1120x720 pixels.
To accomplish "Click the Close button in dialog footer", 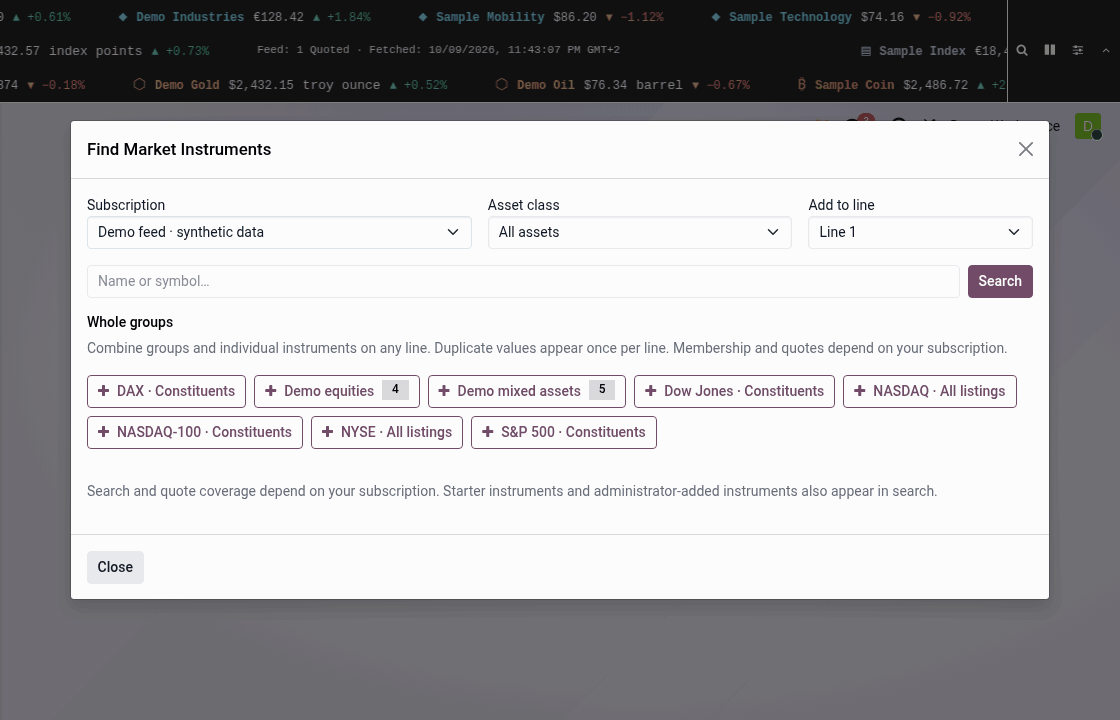I will (116, 567).
